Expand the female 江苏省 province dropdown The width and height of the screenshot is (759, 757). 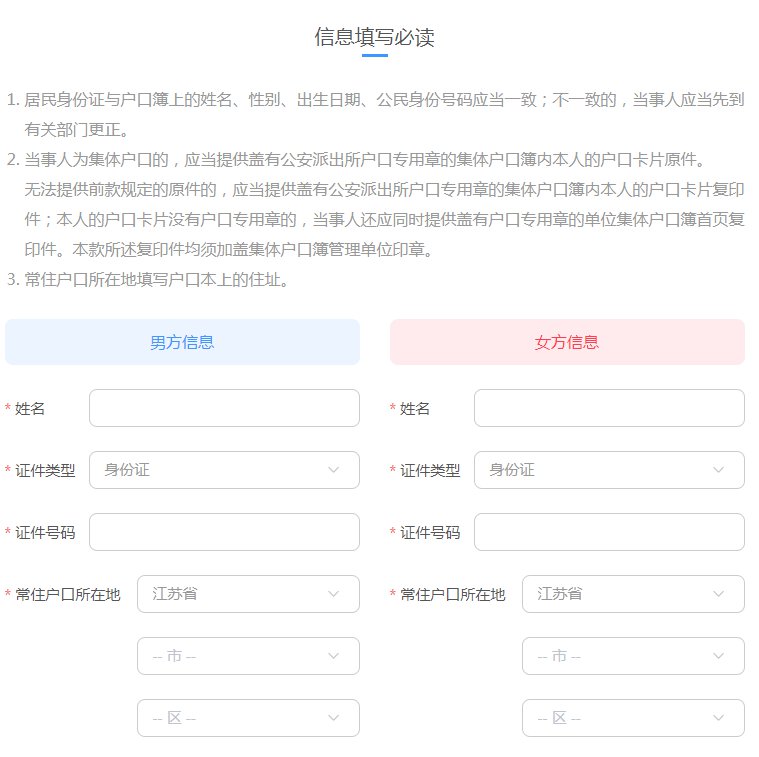[633, 594]
